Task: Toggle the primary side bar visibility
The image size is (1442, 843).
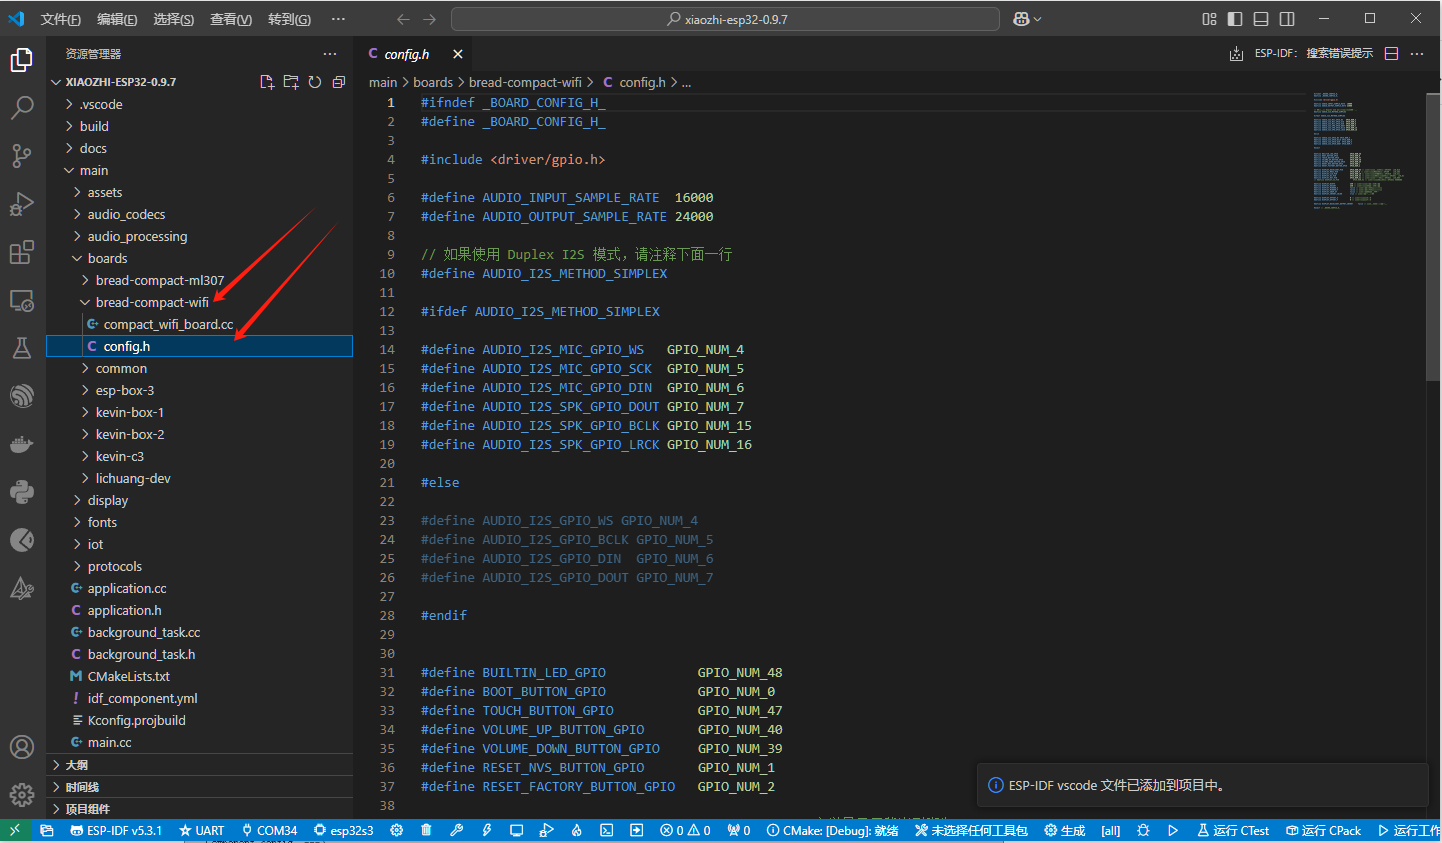Action: 1235,19
